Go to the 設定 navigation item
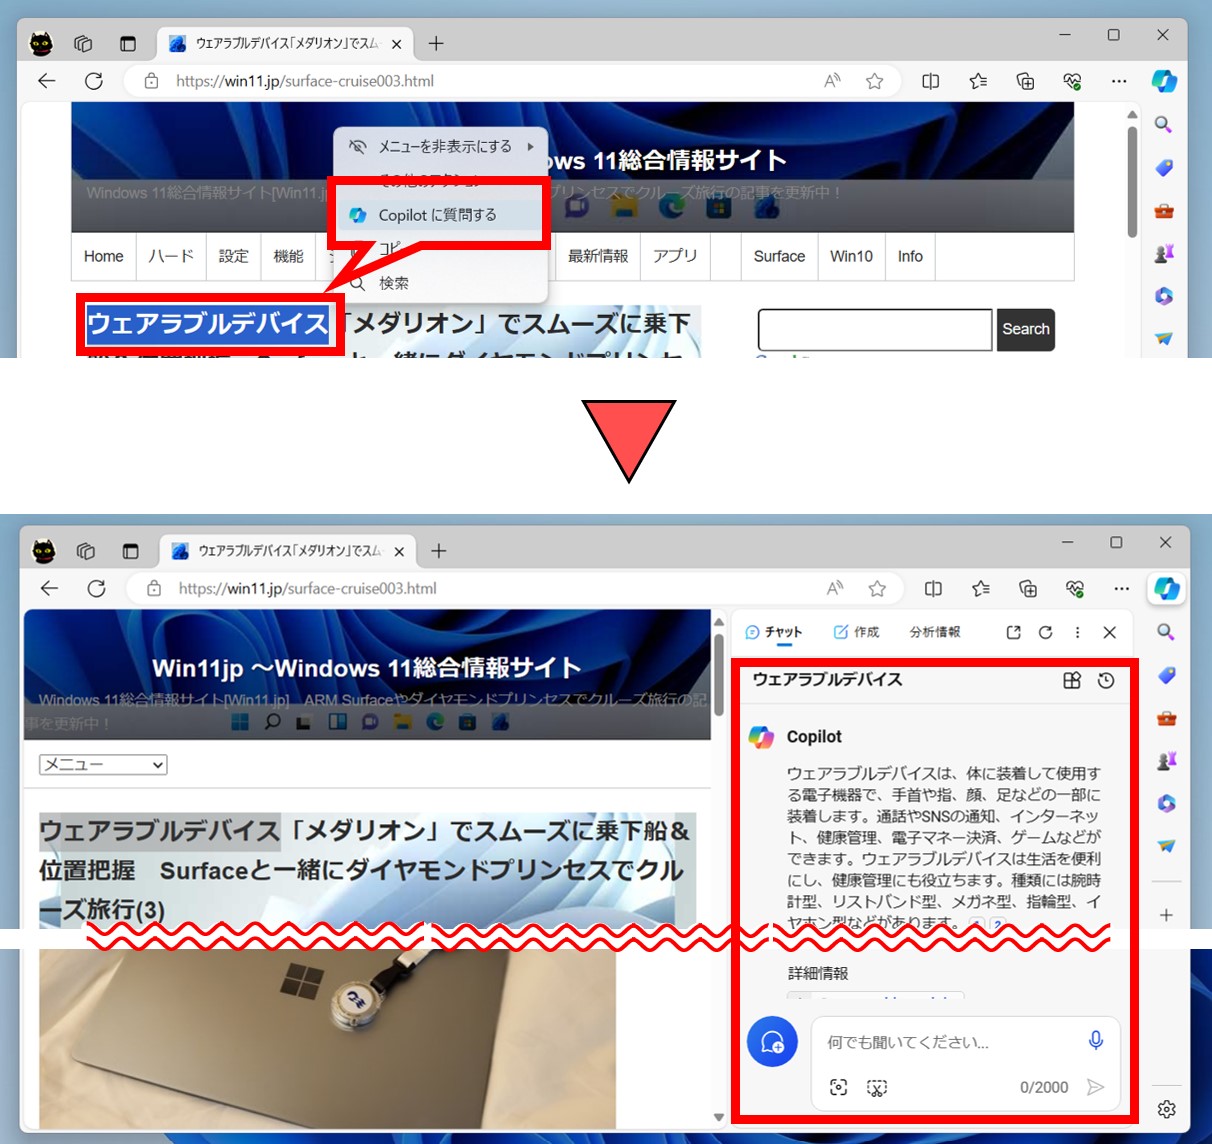 coord(233,256)
